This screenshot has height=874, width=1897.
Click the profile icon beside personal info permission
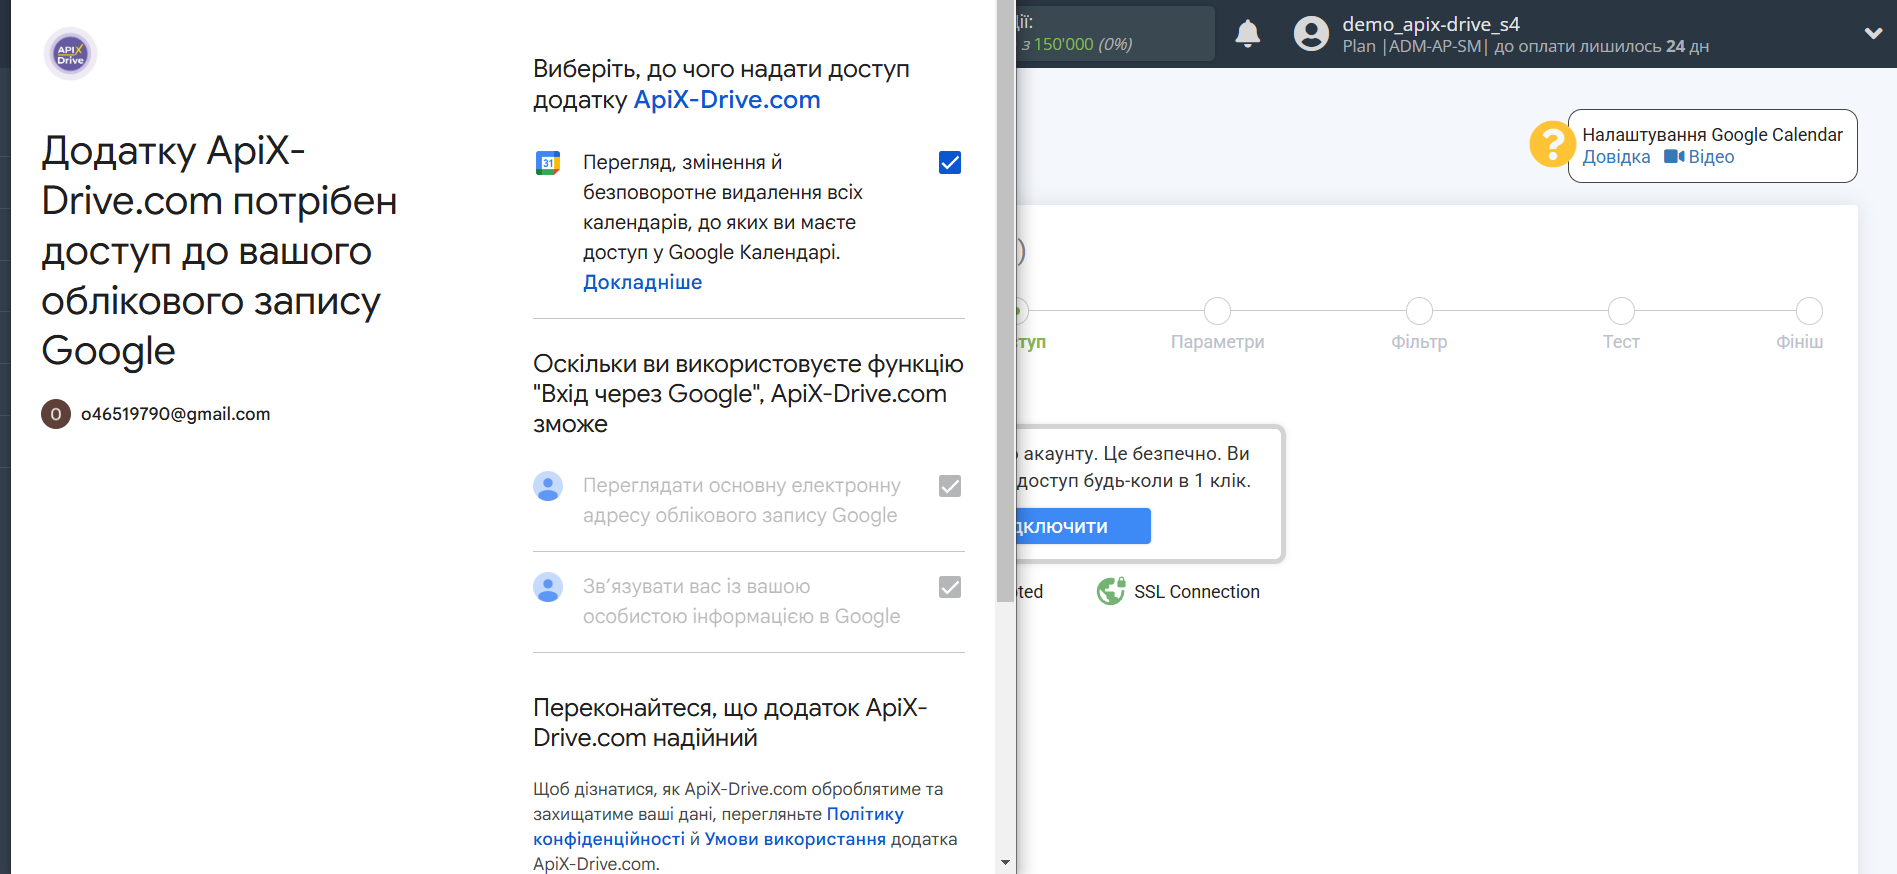pyautogui.click(x=548, y=587)
